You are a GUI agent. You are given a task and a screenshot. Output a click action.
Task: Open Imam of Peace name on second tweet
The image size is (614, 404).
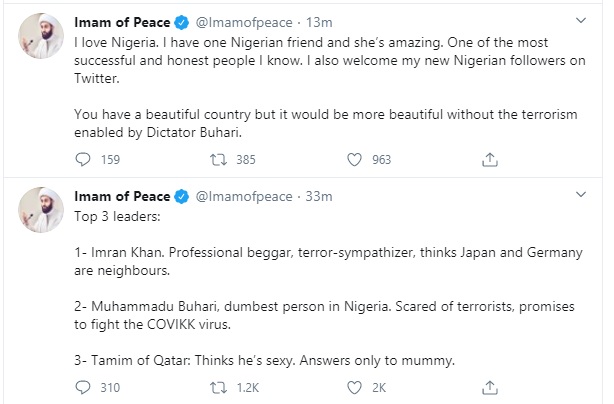(x=121, y=196)
